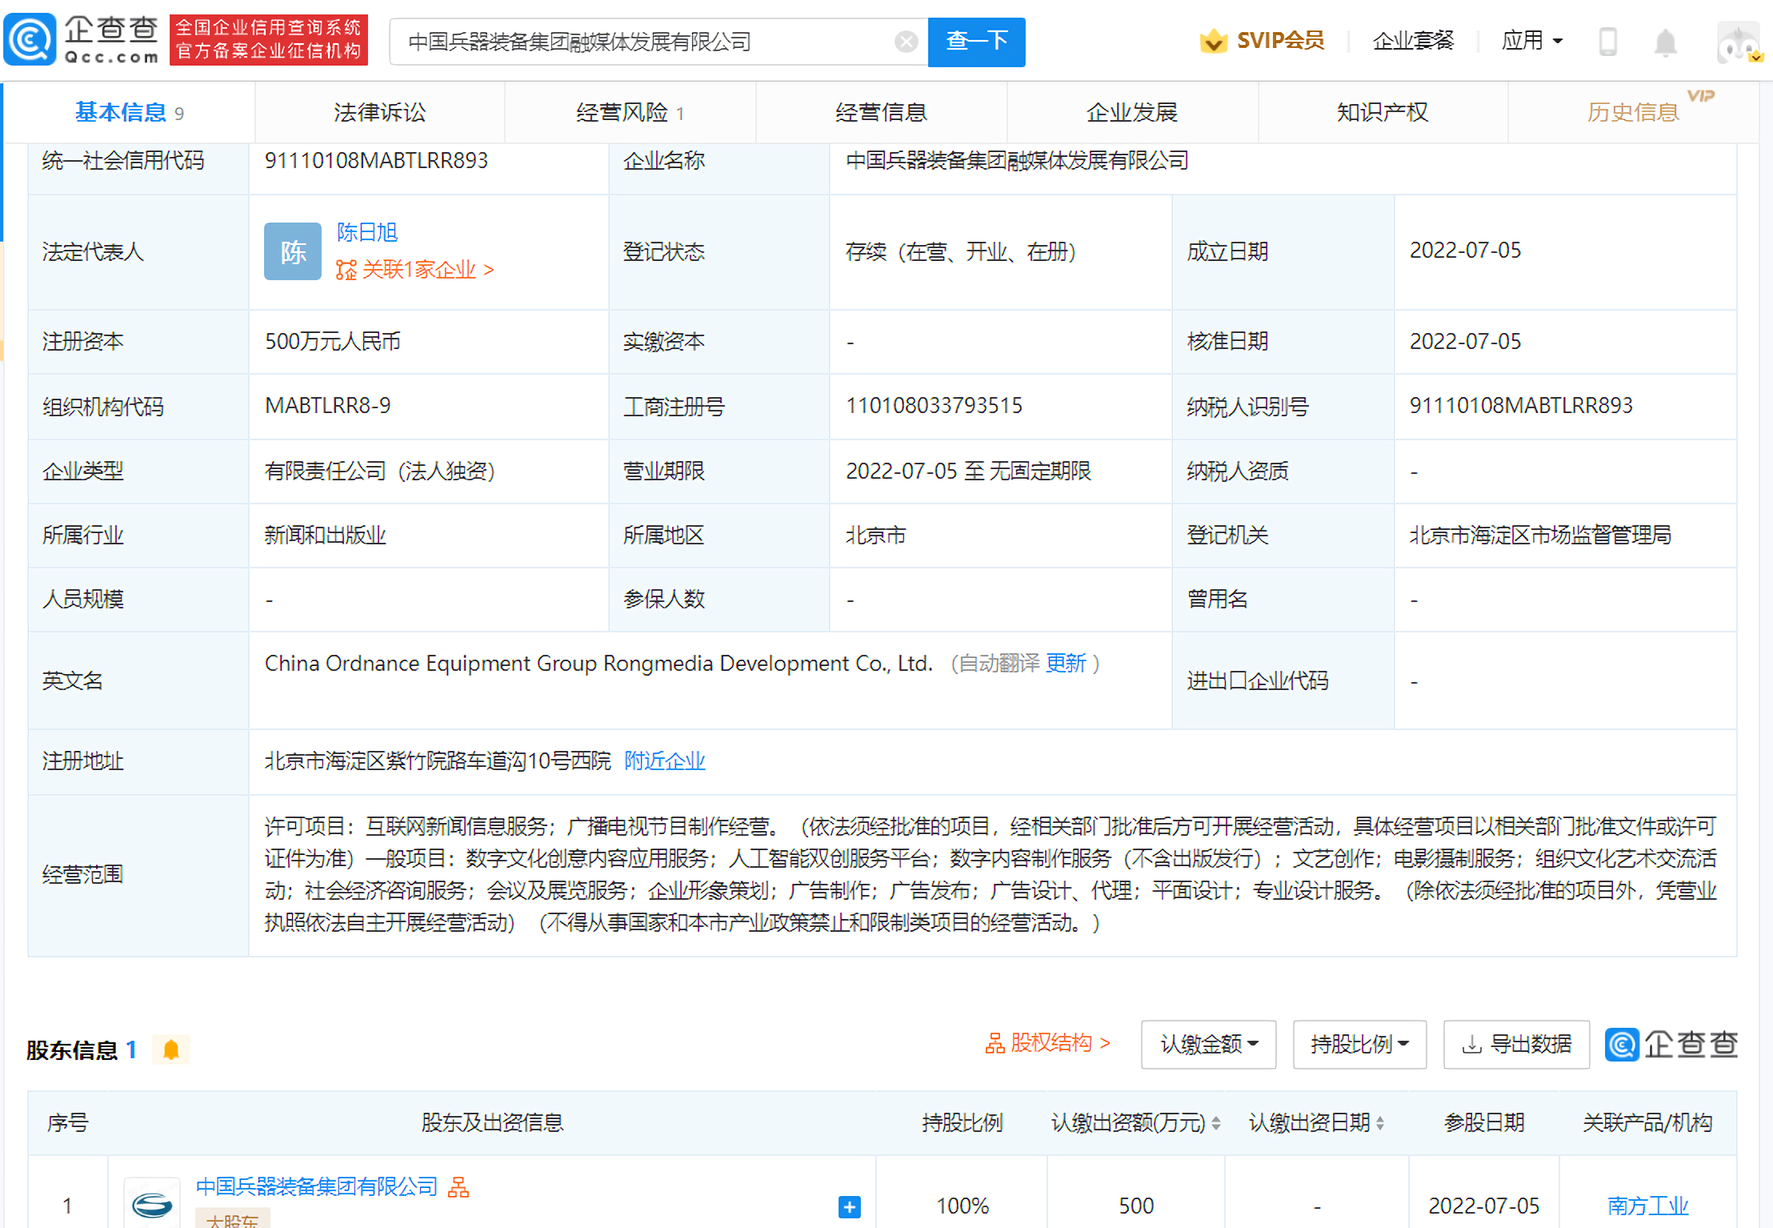Screen dimensions: 1773x1228
Task: Open the 经营信息 tab
Action: [x=881, y=112]
